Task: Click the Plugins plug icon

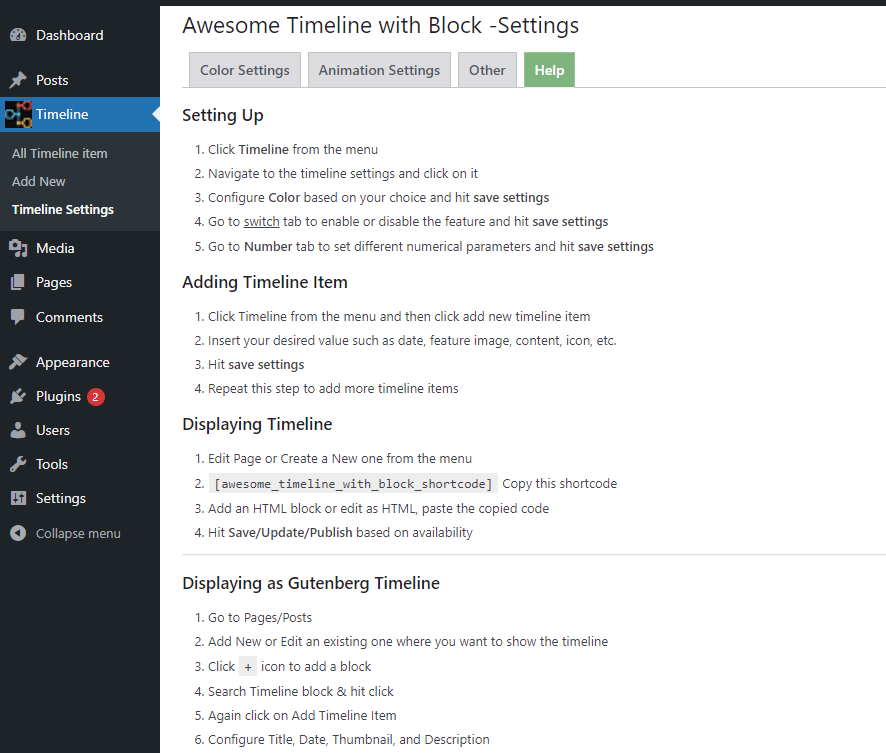Action: click(18, 397)
